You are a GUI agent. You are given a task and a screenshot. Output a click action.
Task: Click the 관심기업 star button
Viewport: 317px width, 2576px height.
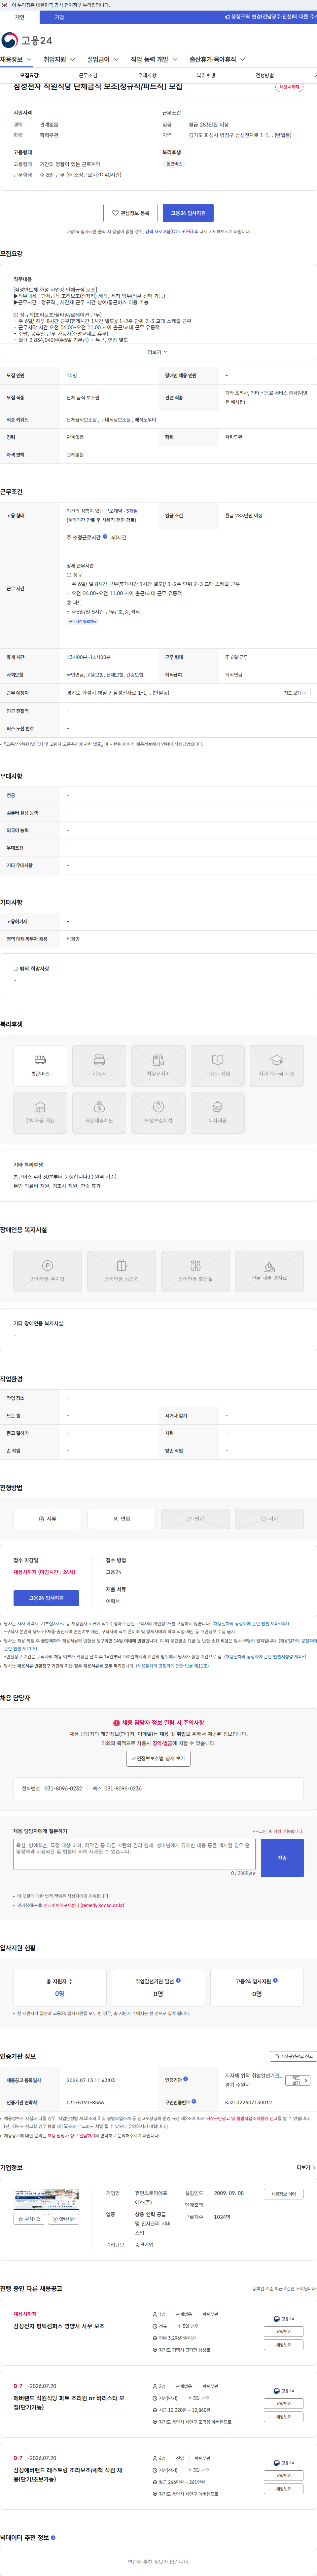[x=29, y=2219]
